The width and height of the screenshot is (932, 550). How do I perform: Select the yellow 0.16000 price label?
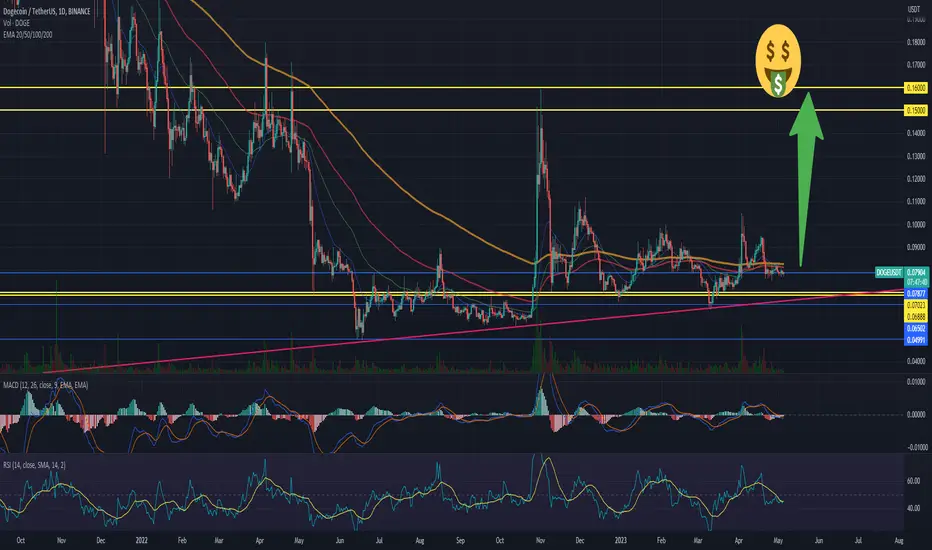coord(916,88)
